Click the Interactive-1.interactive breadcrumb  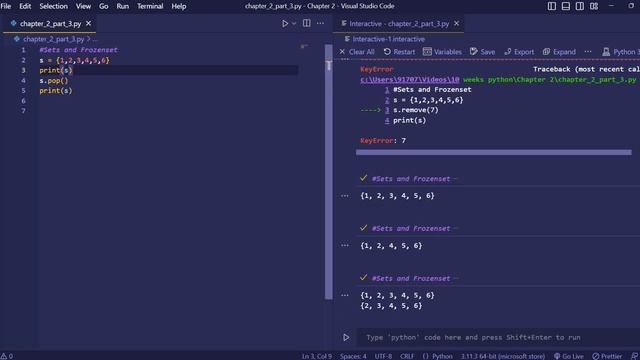pos(389,39)
